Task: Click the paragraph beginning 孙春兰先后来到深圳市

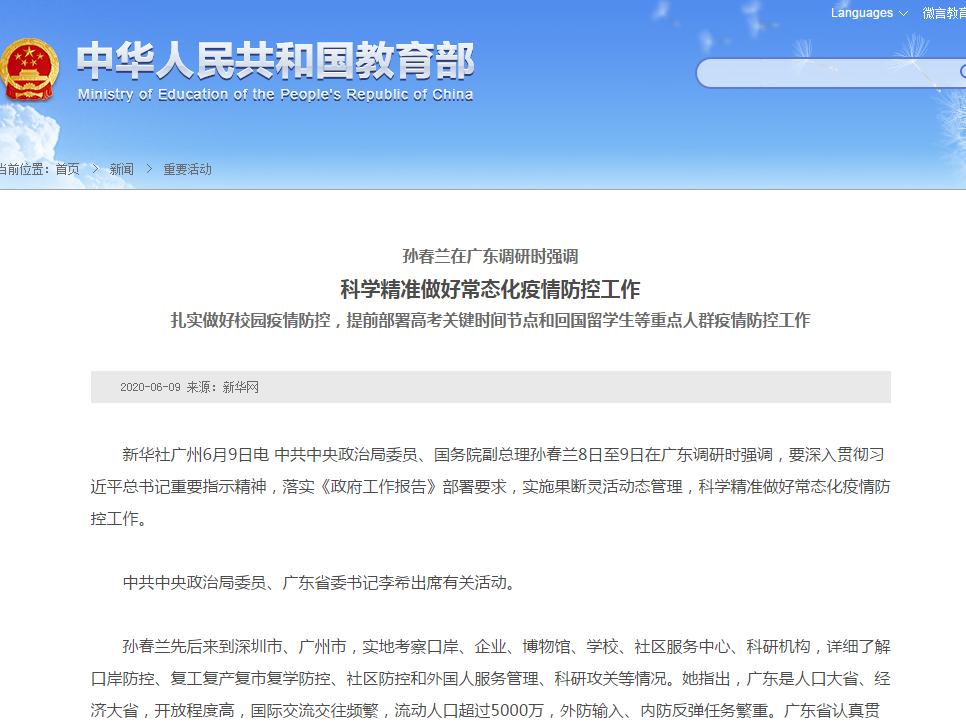Action: click(x=490, y=679)
